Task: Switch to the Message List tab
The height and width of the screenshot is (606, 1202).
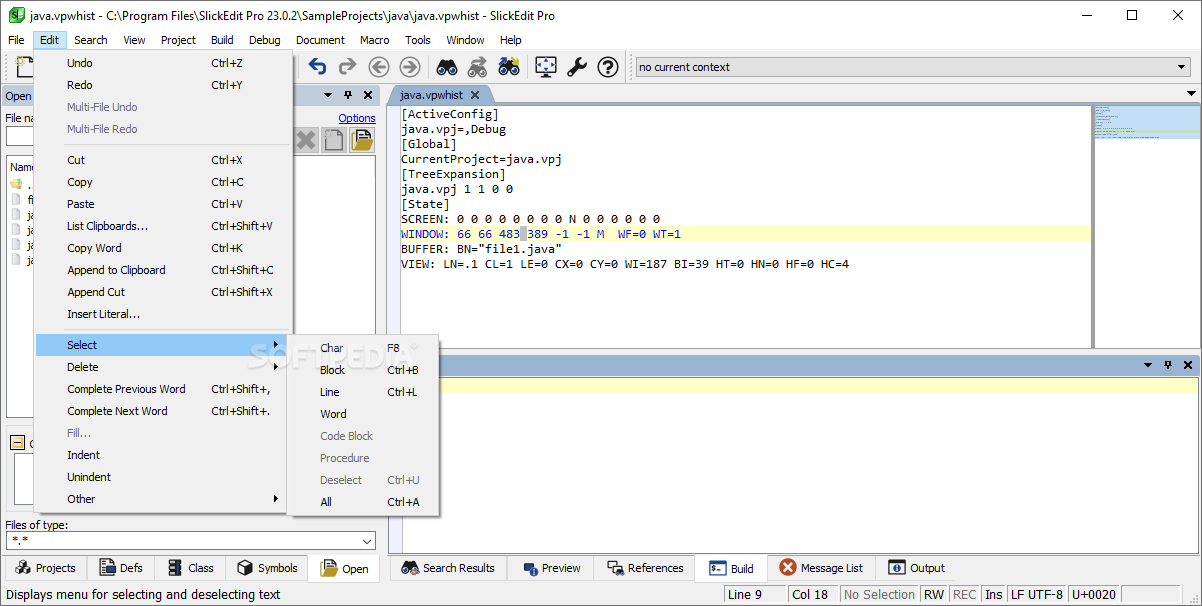Action: 821,568
